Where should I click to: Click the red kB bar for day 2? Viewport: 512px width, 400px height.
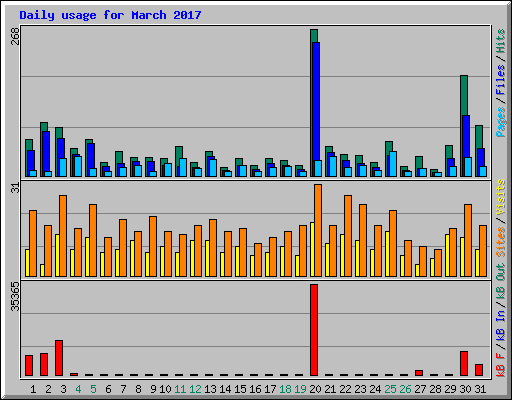(x=44, y=364)
